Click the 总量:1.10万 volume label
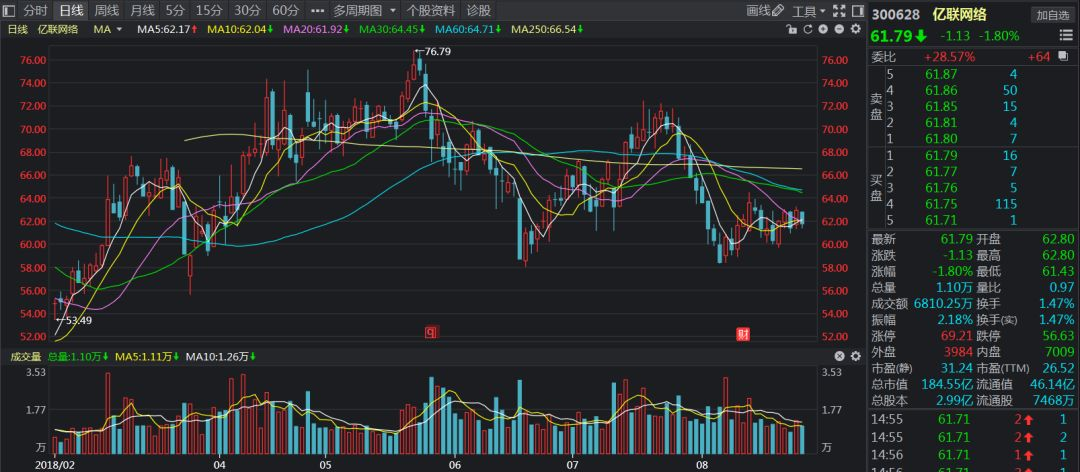 tap(79, 356)
